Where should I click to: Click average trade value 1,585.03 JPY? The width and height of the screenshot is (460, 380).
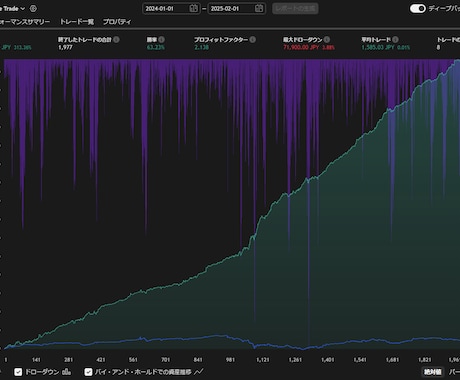(378, 47)
